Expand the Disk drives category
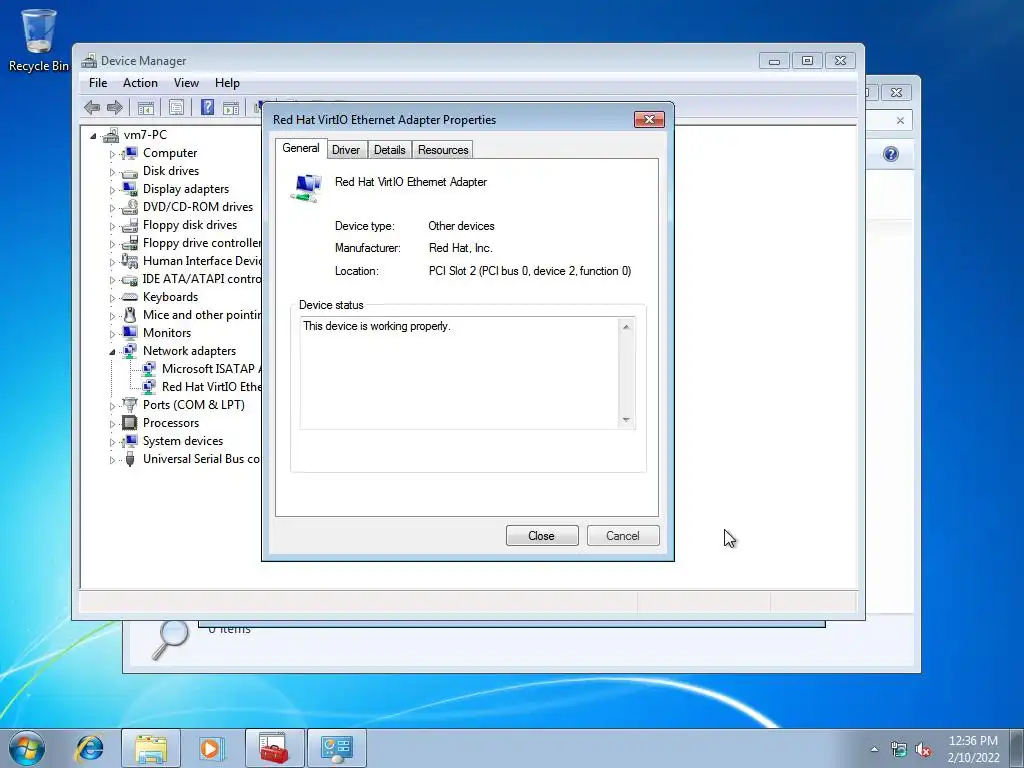The width and height of the screenshot is (1024, 768). (x=112, y=172)
